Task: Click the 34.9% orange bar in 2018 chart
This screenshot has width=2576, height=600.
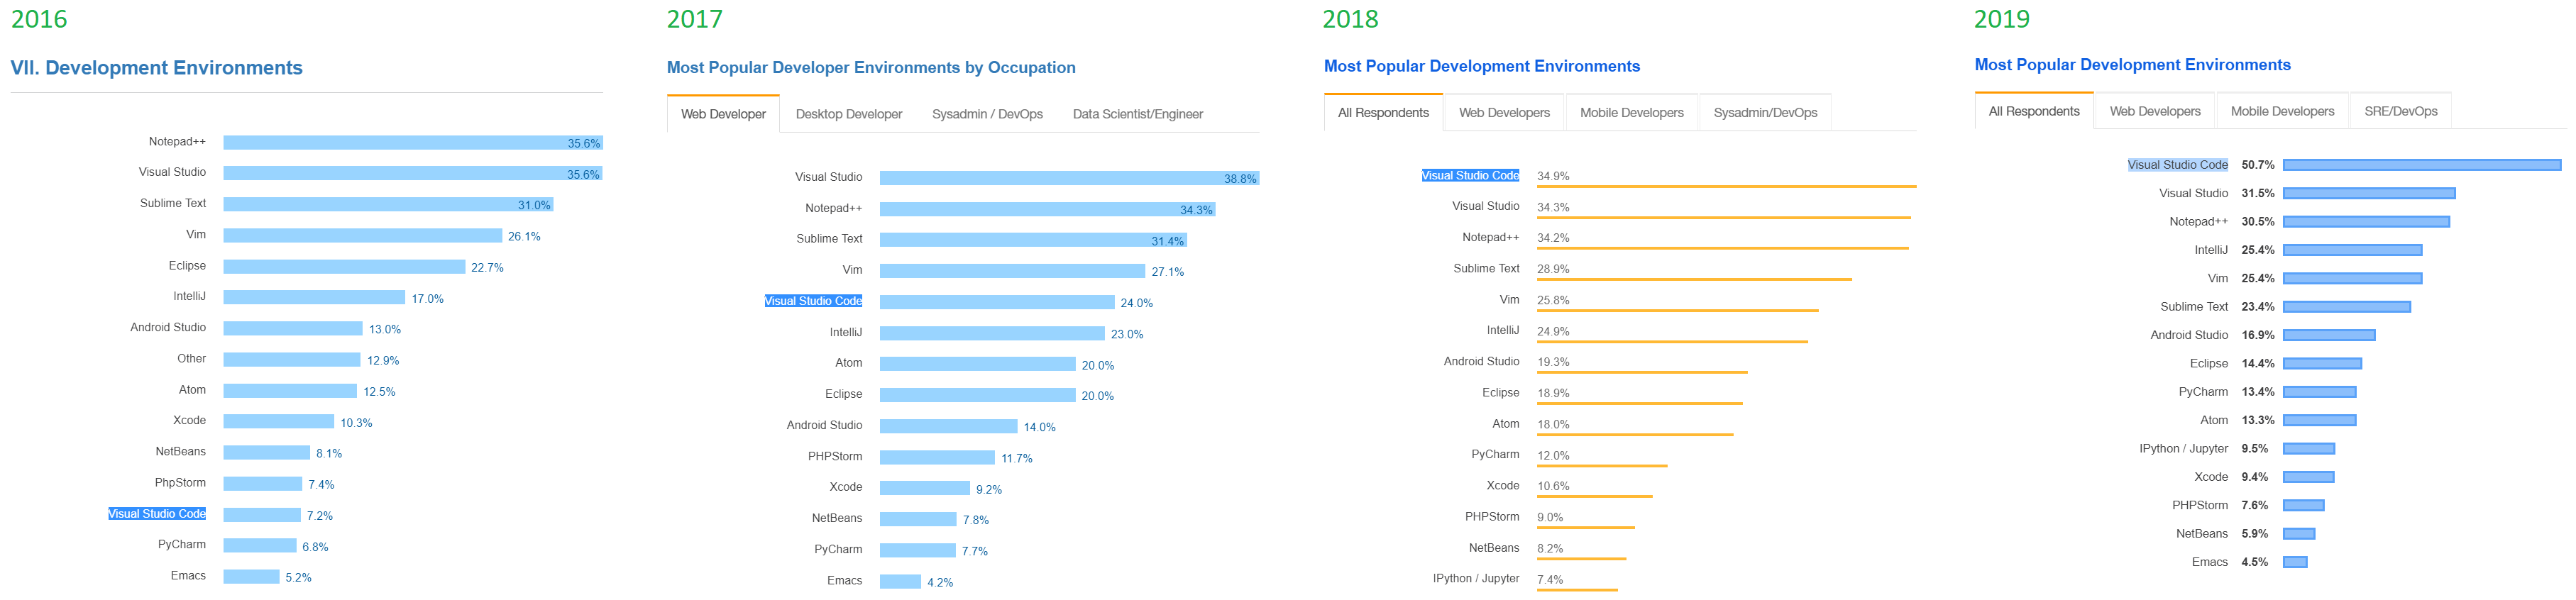Action: tap(1727, 186)
